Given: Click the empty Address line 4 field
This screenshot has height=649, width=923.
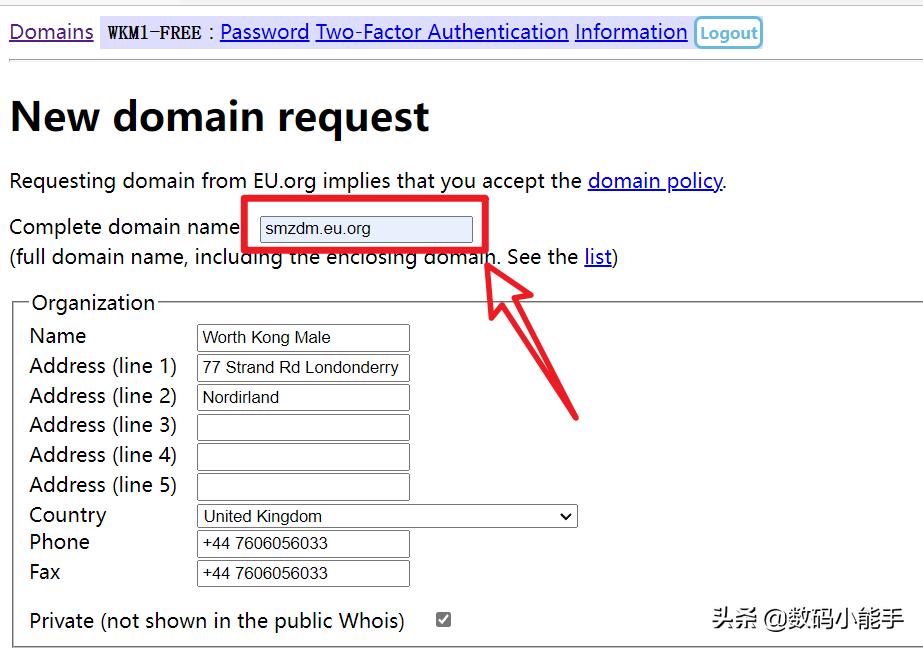Looking at the screenshot, I should point(303,457).
